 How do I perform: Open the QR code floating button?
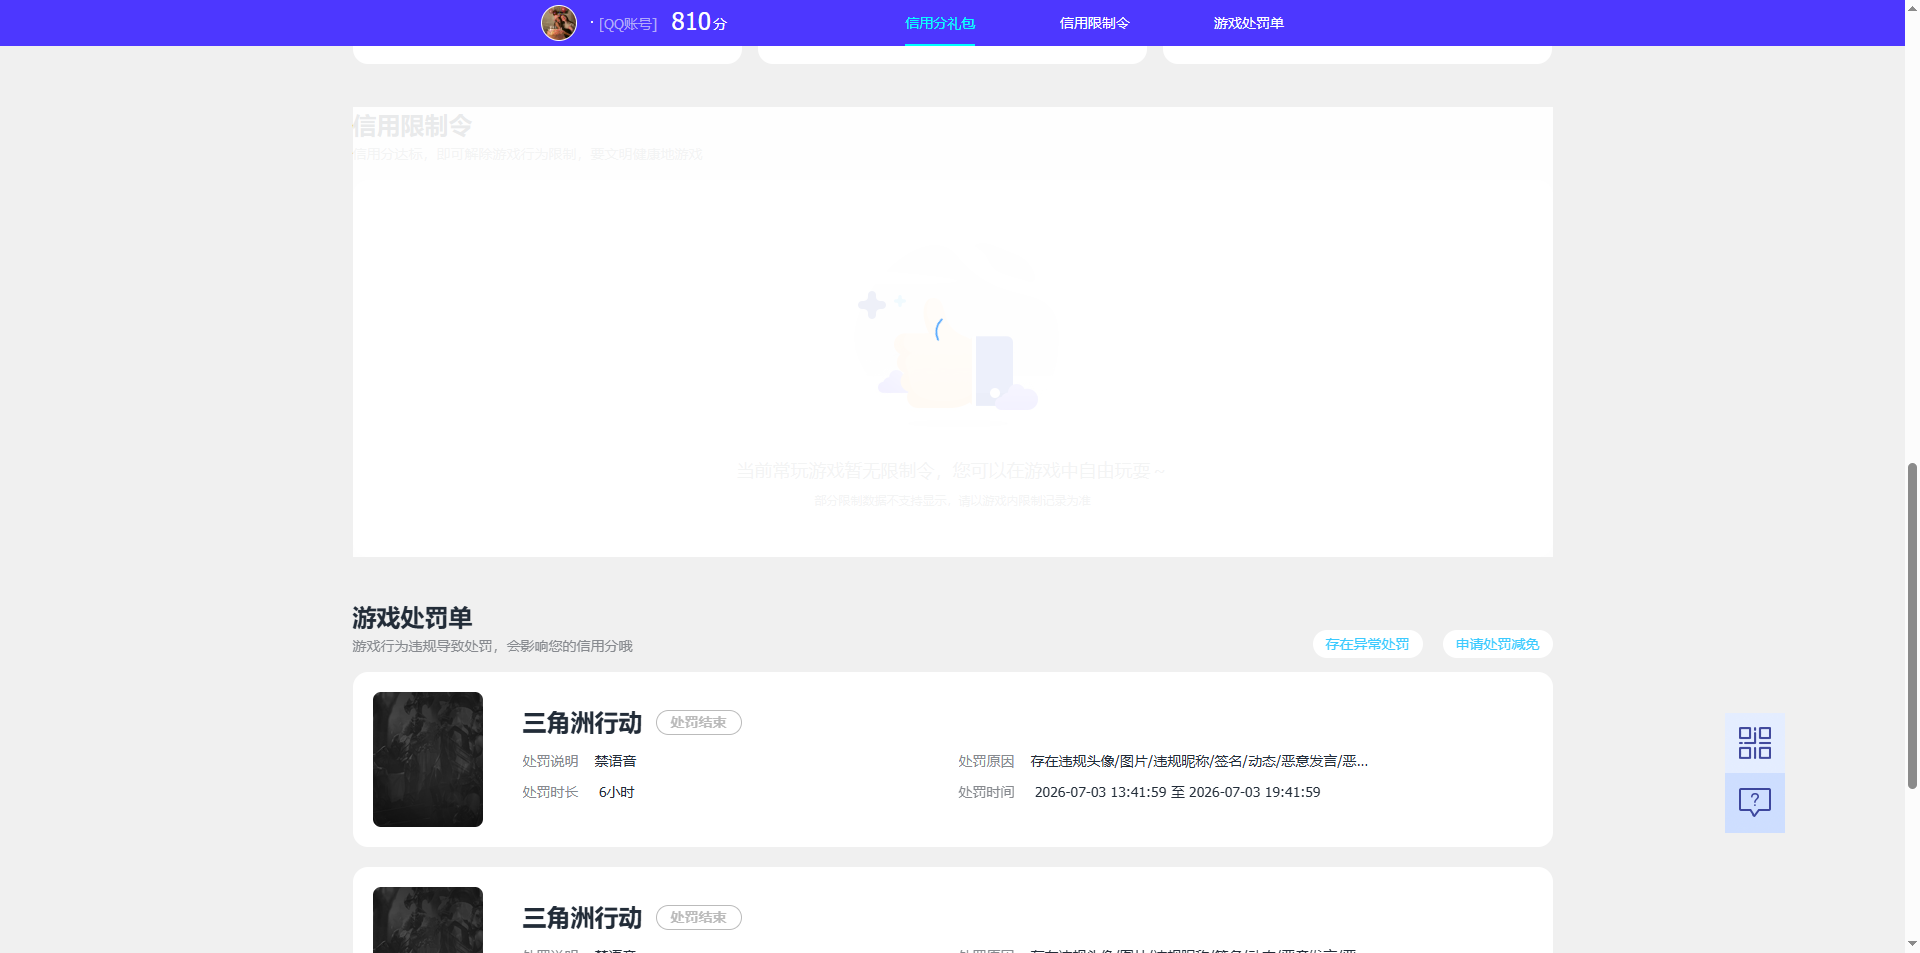pos(1754,743)
